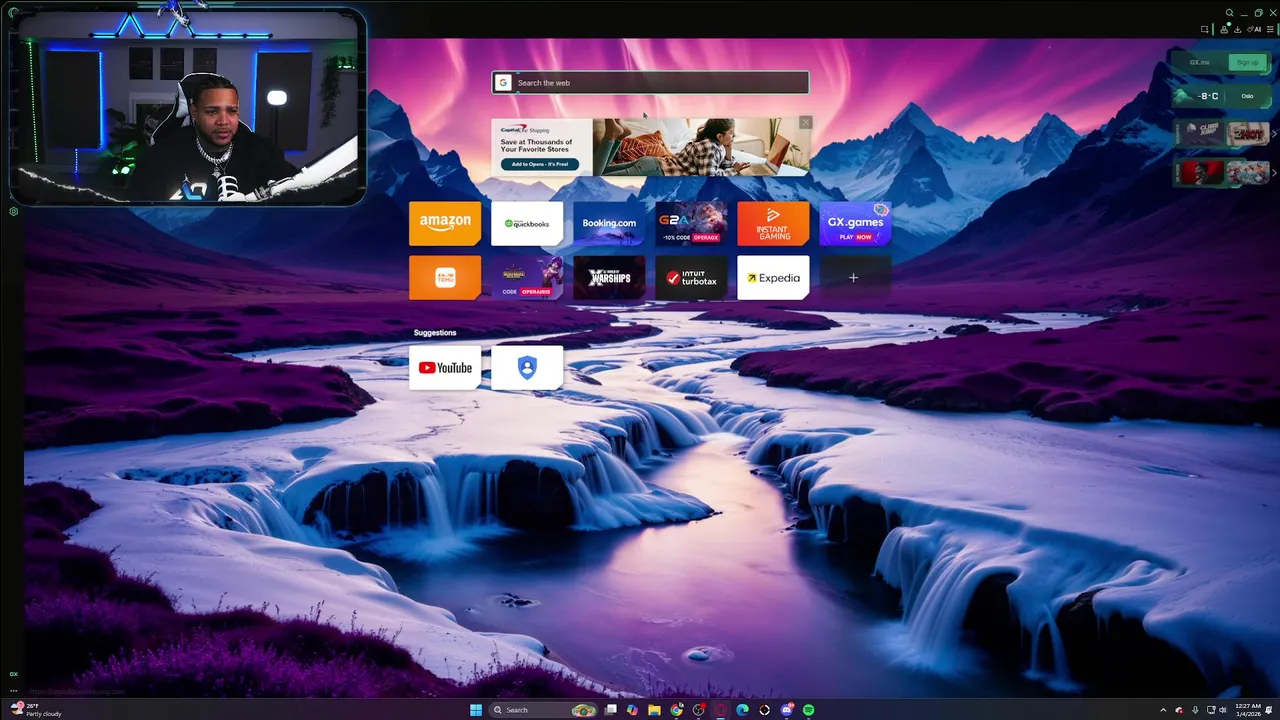Open the blue shield suggestion tile

tap(527, 368)
